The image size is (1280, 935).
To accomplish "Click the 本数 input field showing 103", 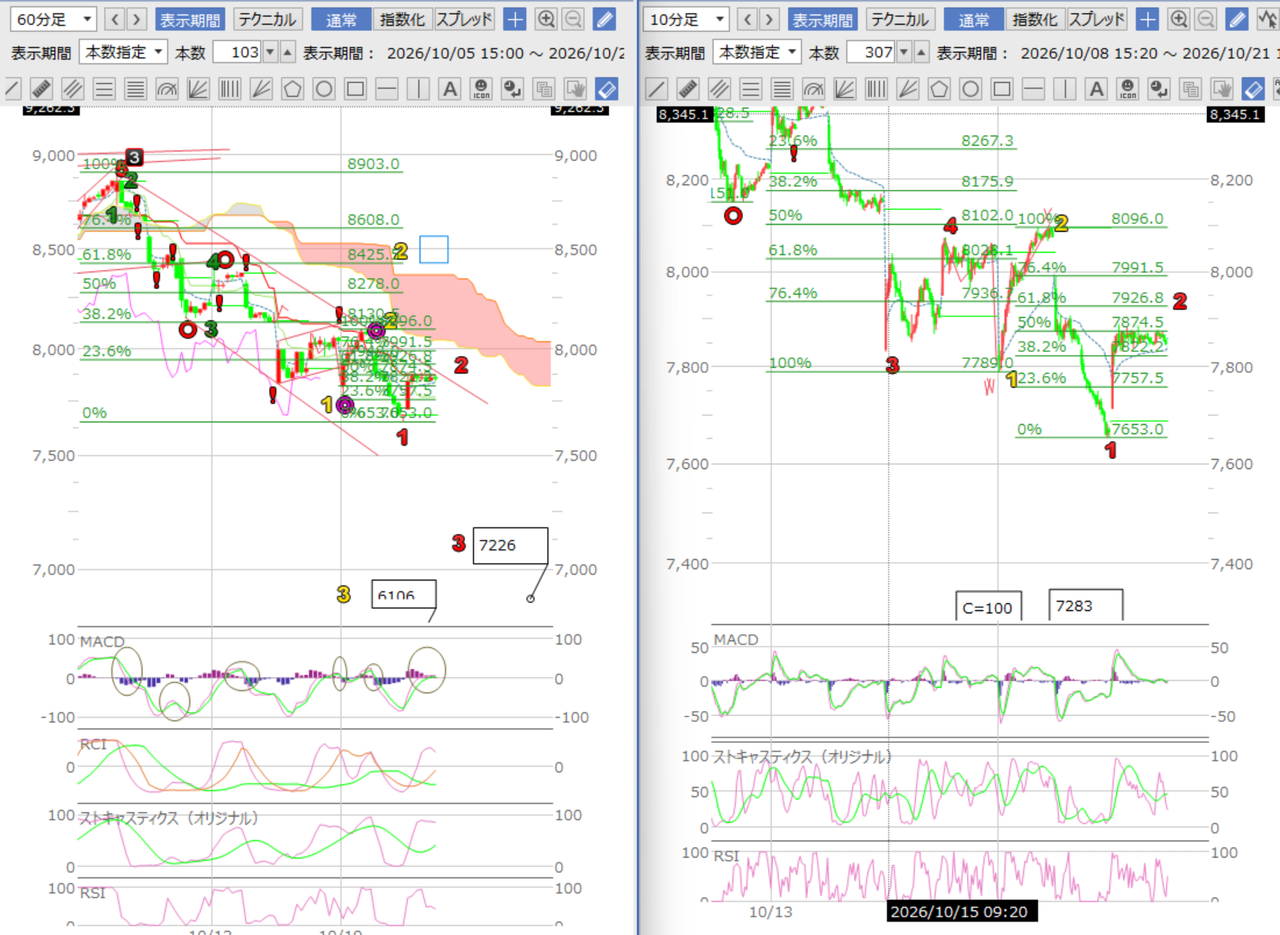I will (x=237, y=53).
